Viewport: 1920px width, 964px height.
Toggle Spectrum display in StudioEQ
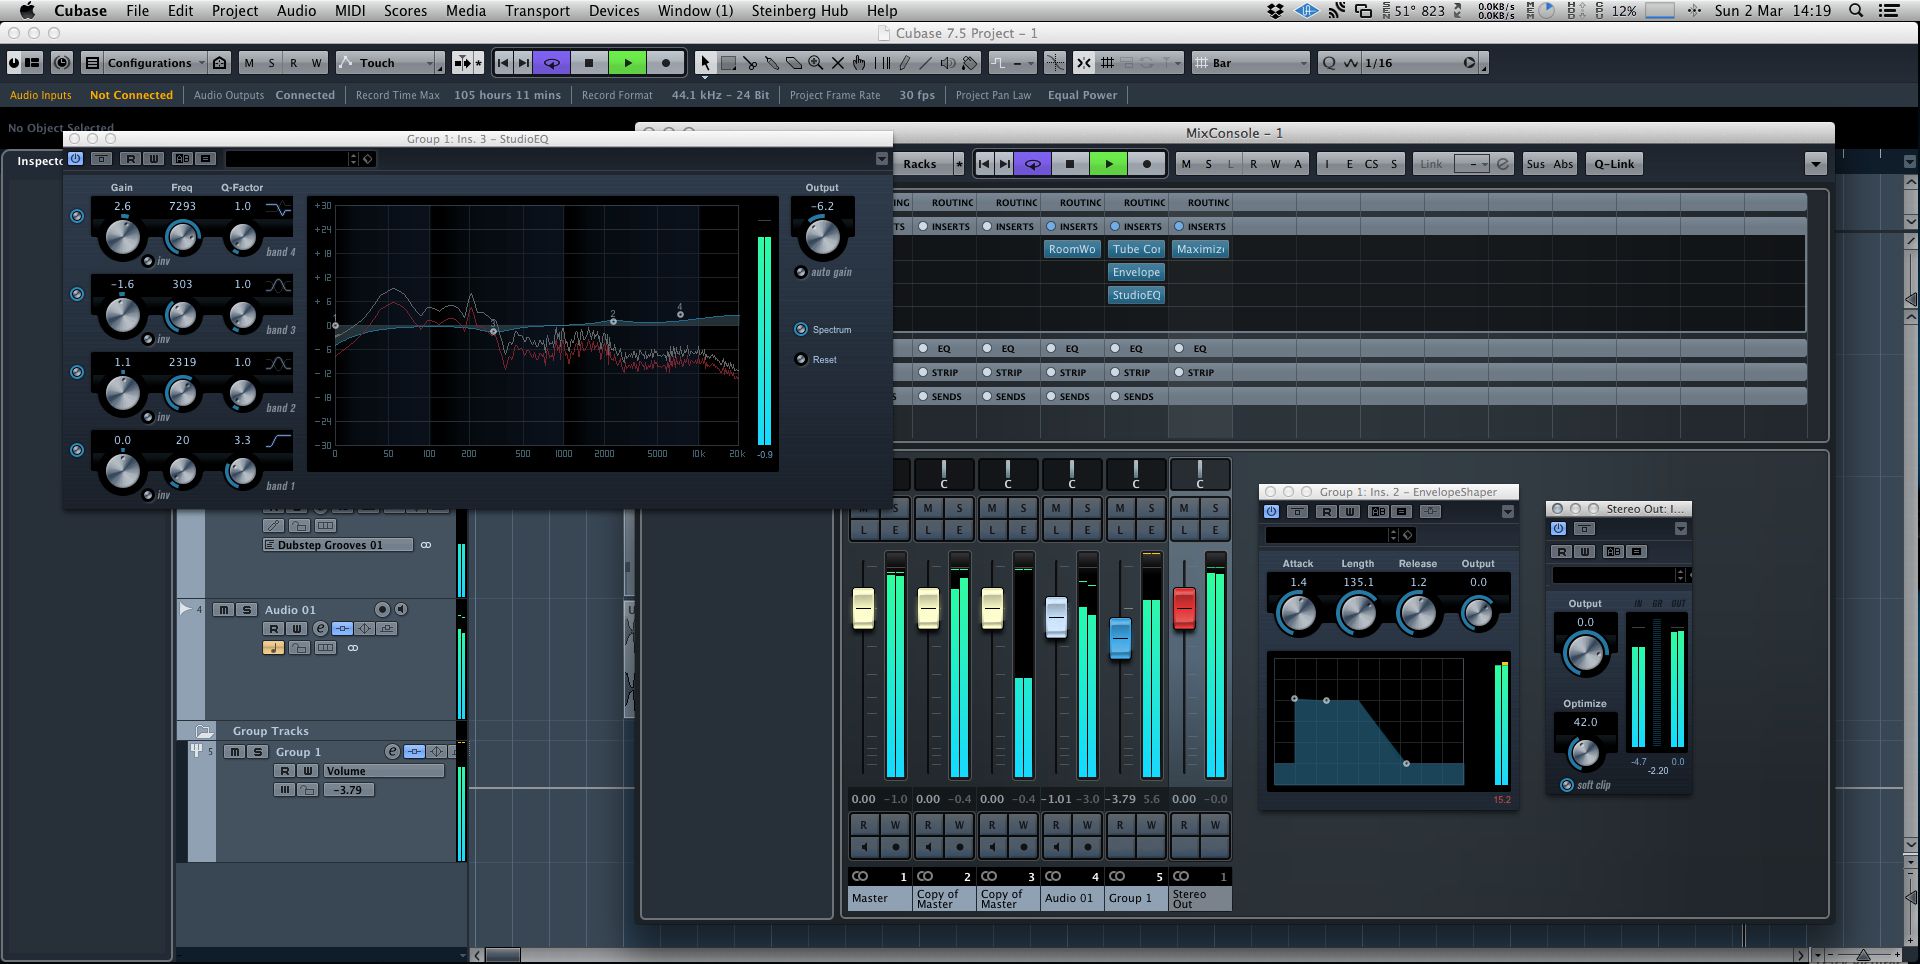[x=801, y=329]
